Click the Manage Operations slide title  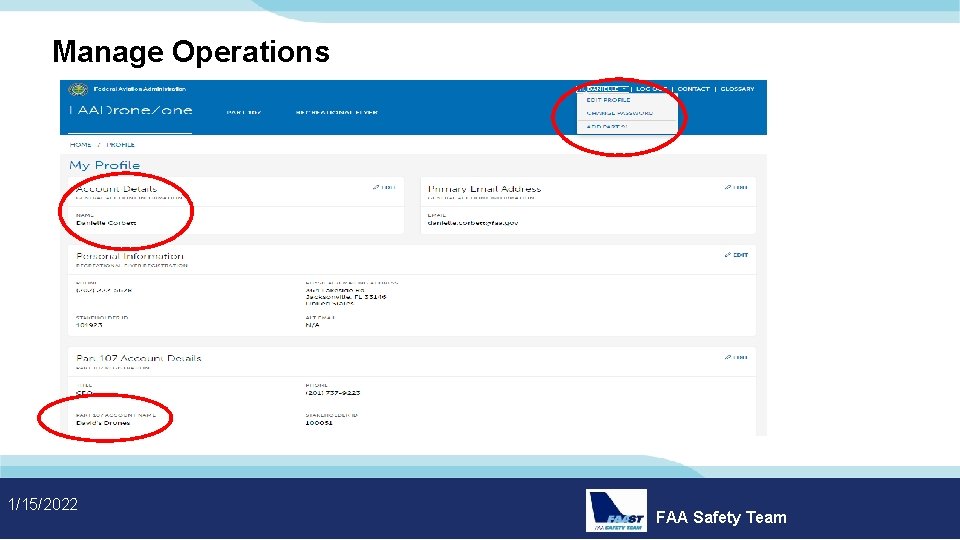point(191,51)
